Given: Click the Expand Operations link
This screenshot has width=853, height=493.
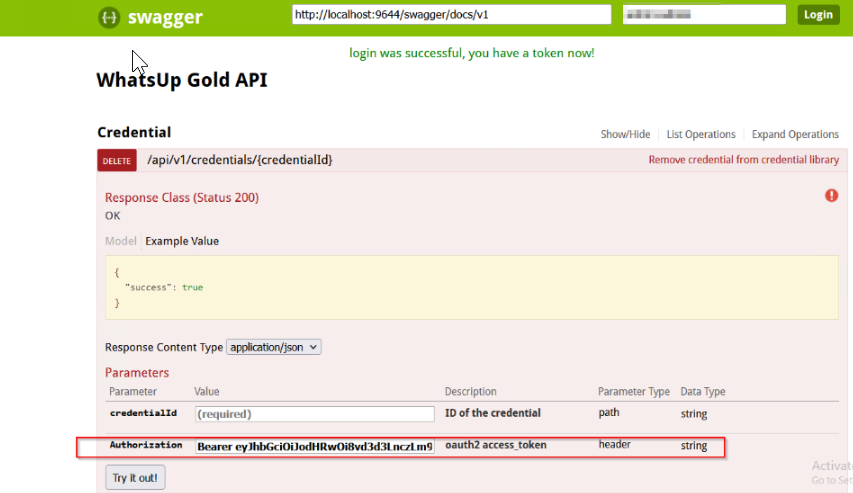Looking at the screenshot, I should coord(795,134).
